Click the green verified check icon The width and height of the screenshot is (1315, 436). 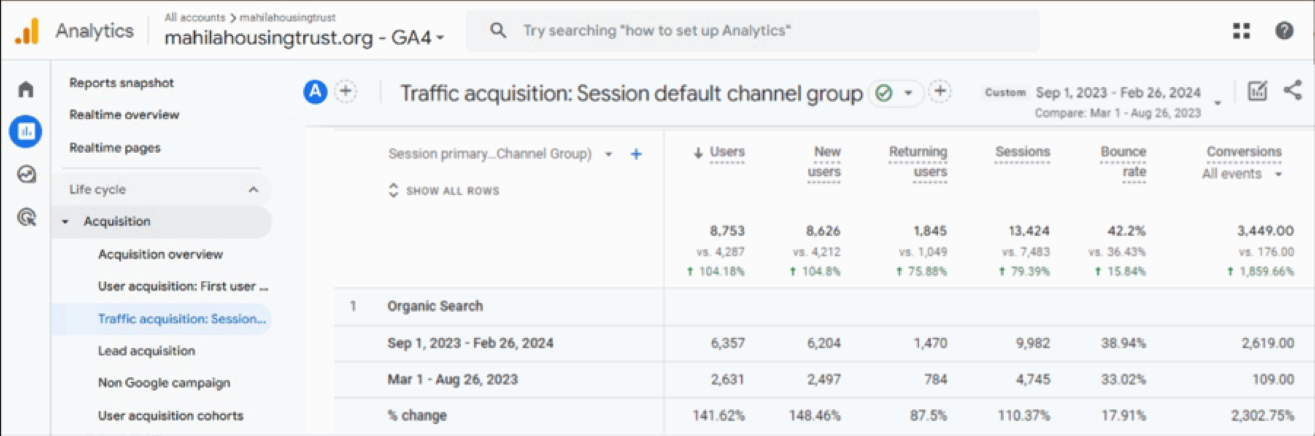point(883,93)
